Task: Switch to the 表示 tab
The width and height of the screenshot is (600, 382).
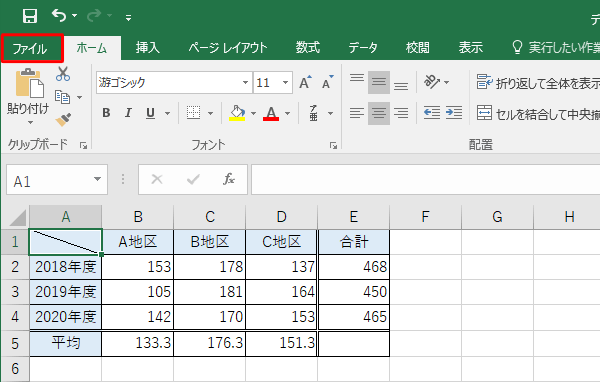Action: click(x=471, y=48)
